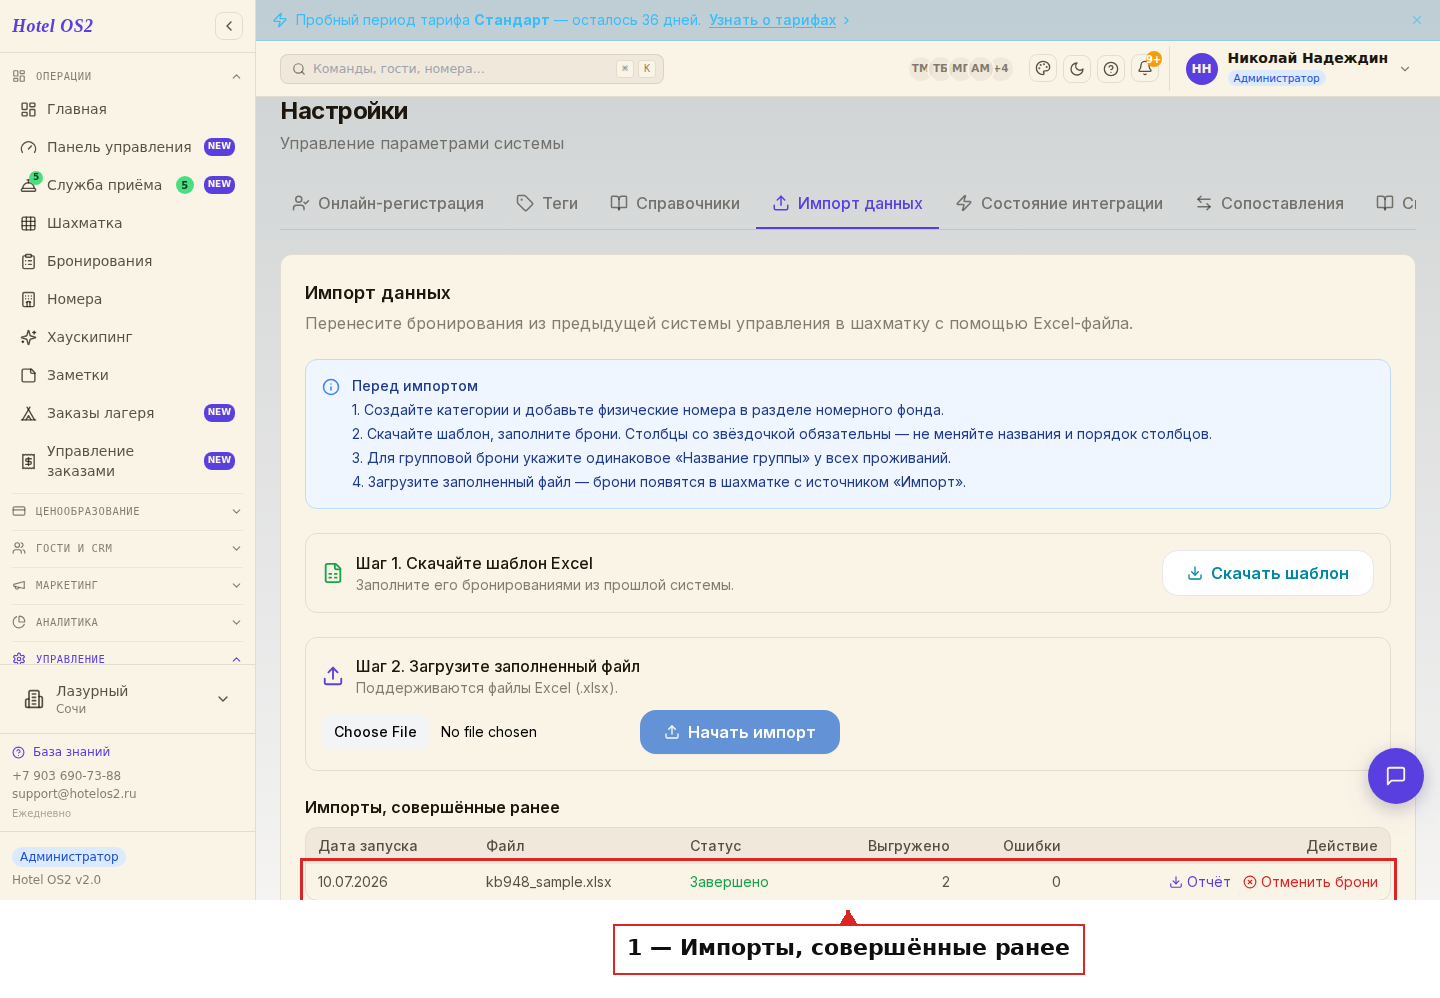Click Начать импорт button
Screen dimensions: 1440x998
tap(740, 732)
